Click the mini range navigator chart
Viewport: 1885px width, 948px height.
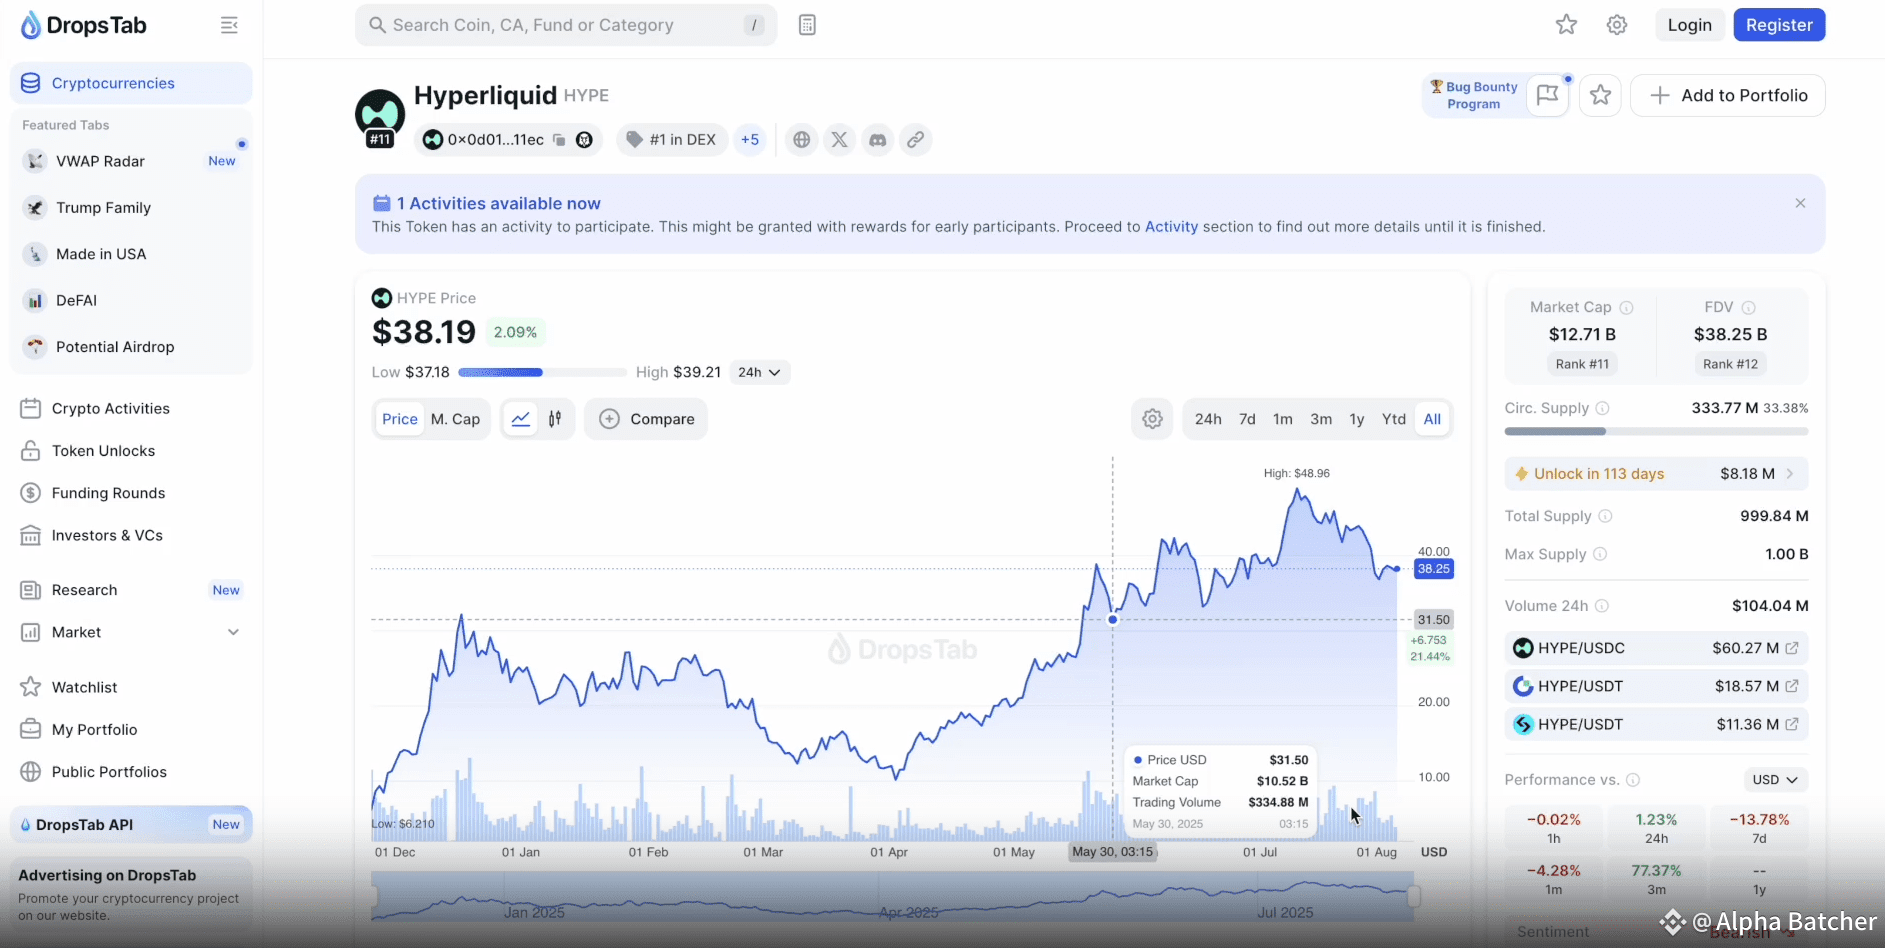(x=893, y=897)
